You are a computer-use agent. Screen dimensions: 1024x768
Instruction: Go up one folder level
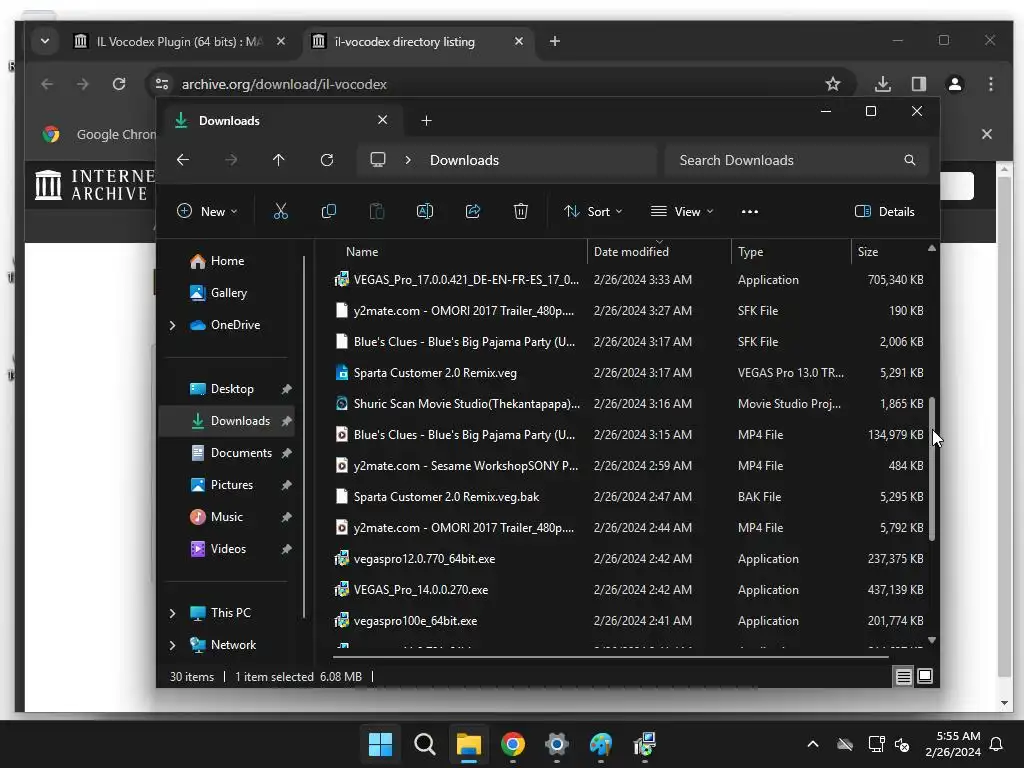pos(279,160)
